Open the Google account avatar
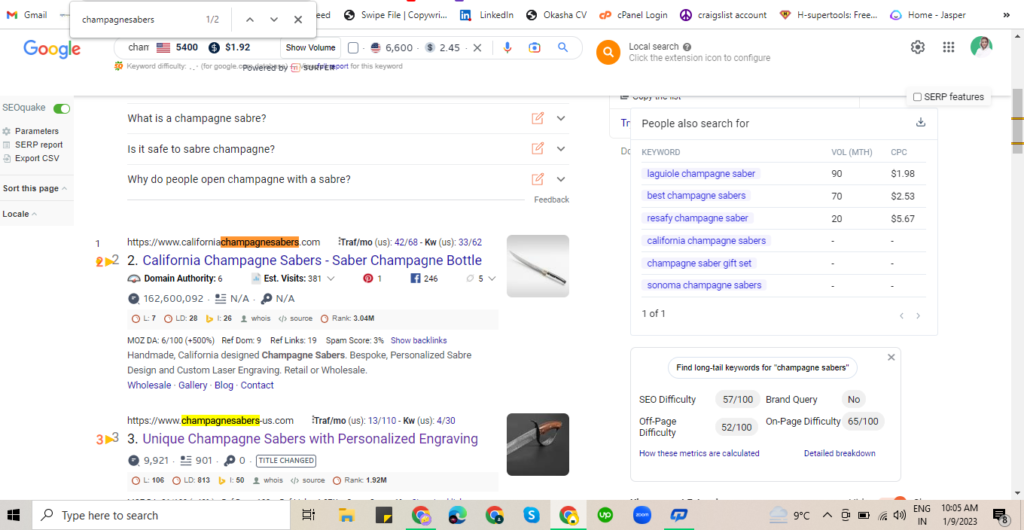This screenshot has width=1024, height=530. click(x=981, y=47)
